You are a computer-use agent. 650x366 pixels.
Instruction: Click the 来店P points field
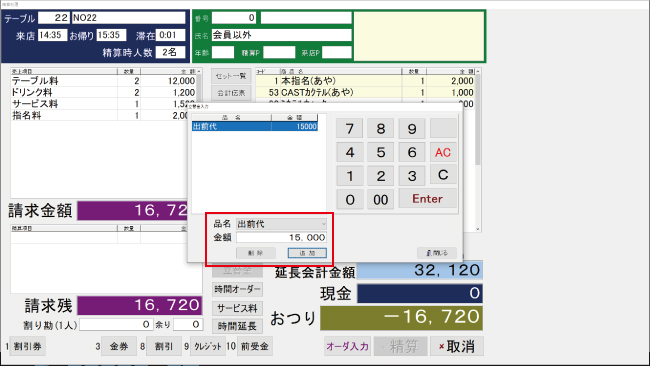[337, 53]
